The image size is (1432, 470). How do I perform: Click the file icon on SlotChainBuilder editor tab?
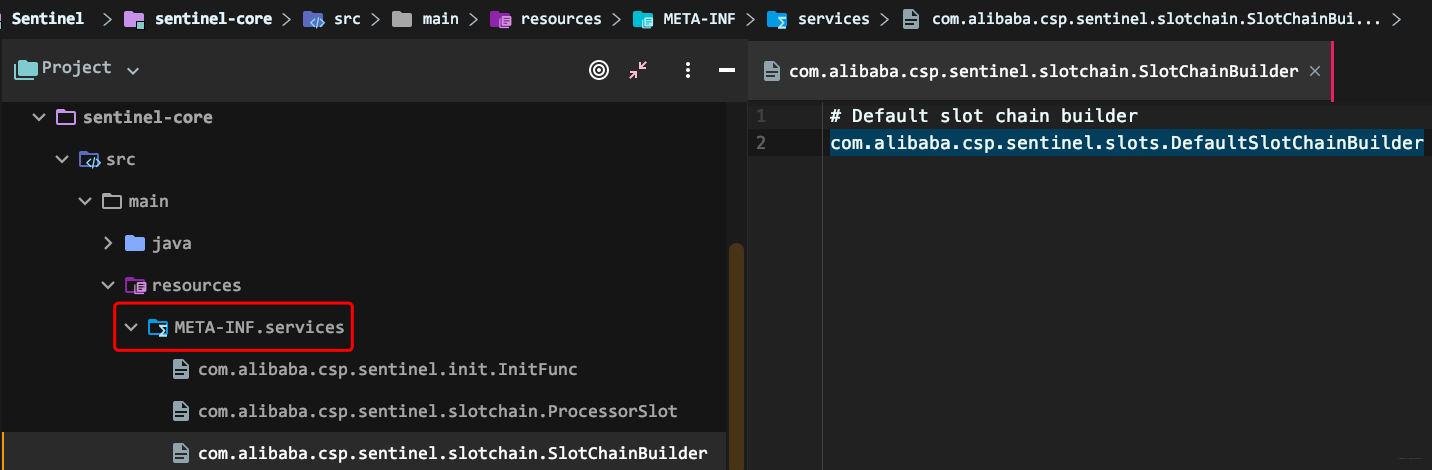coord(771,71)
